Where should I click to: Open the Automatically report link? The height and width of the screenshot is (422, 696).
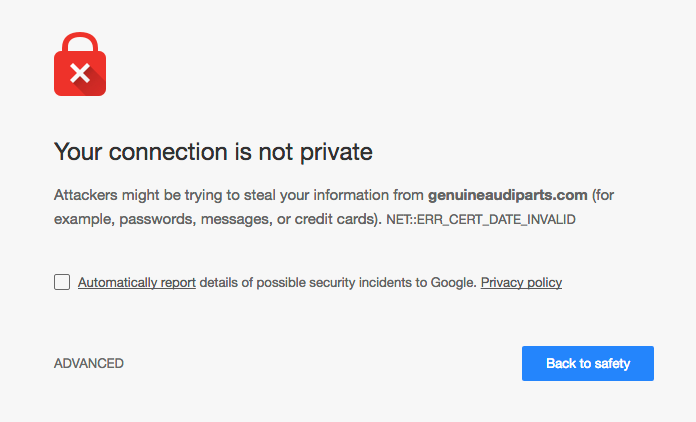(x=137, y=283)
